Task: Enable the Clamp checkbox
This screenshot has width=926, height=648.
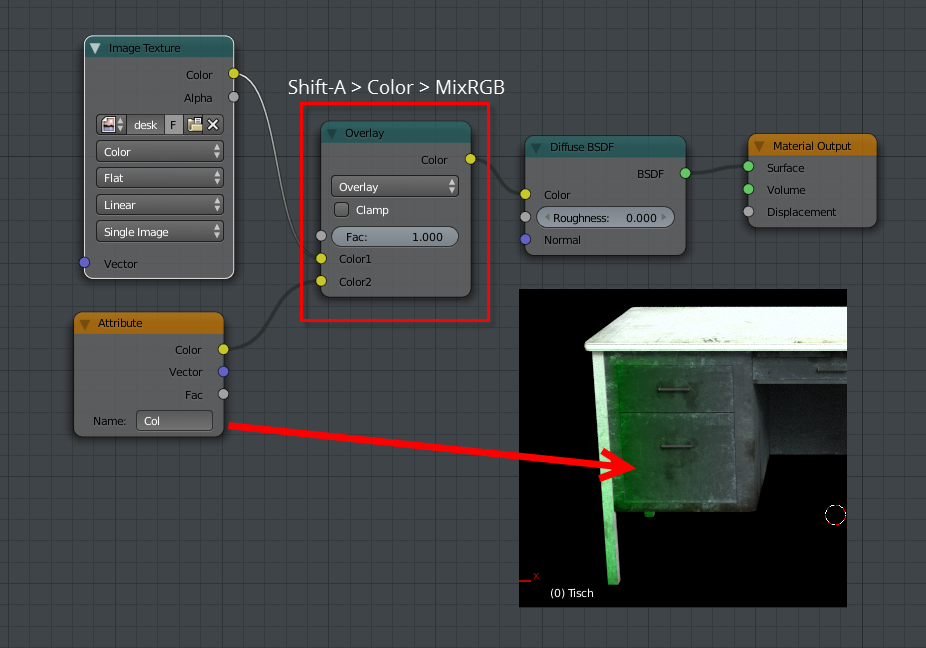Action: 341,210
